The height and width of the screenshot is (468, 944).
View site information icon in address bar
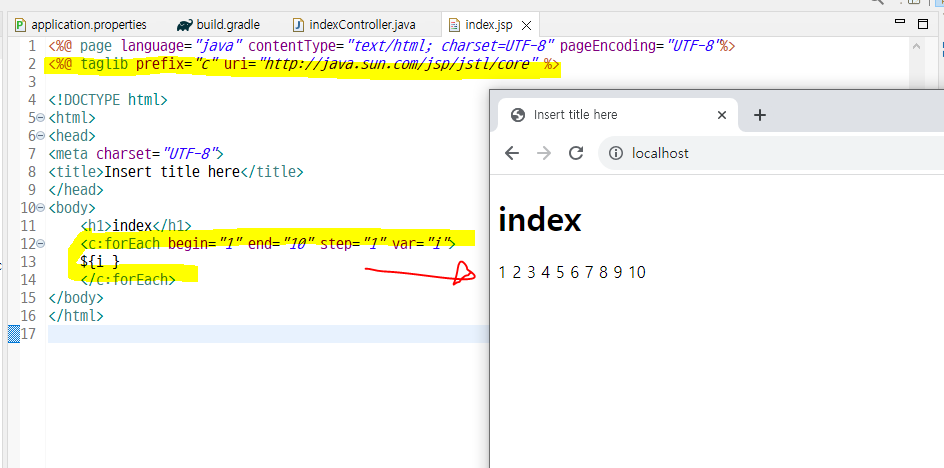pos(615,153)
